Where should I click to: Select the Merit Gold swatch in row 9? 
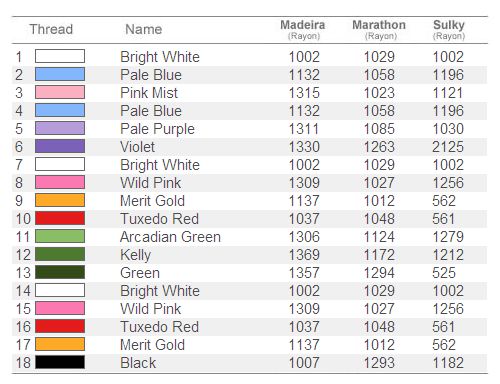point(60,200)
